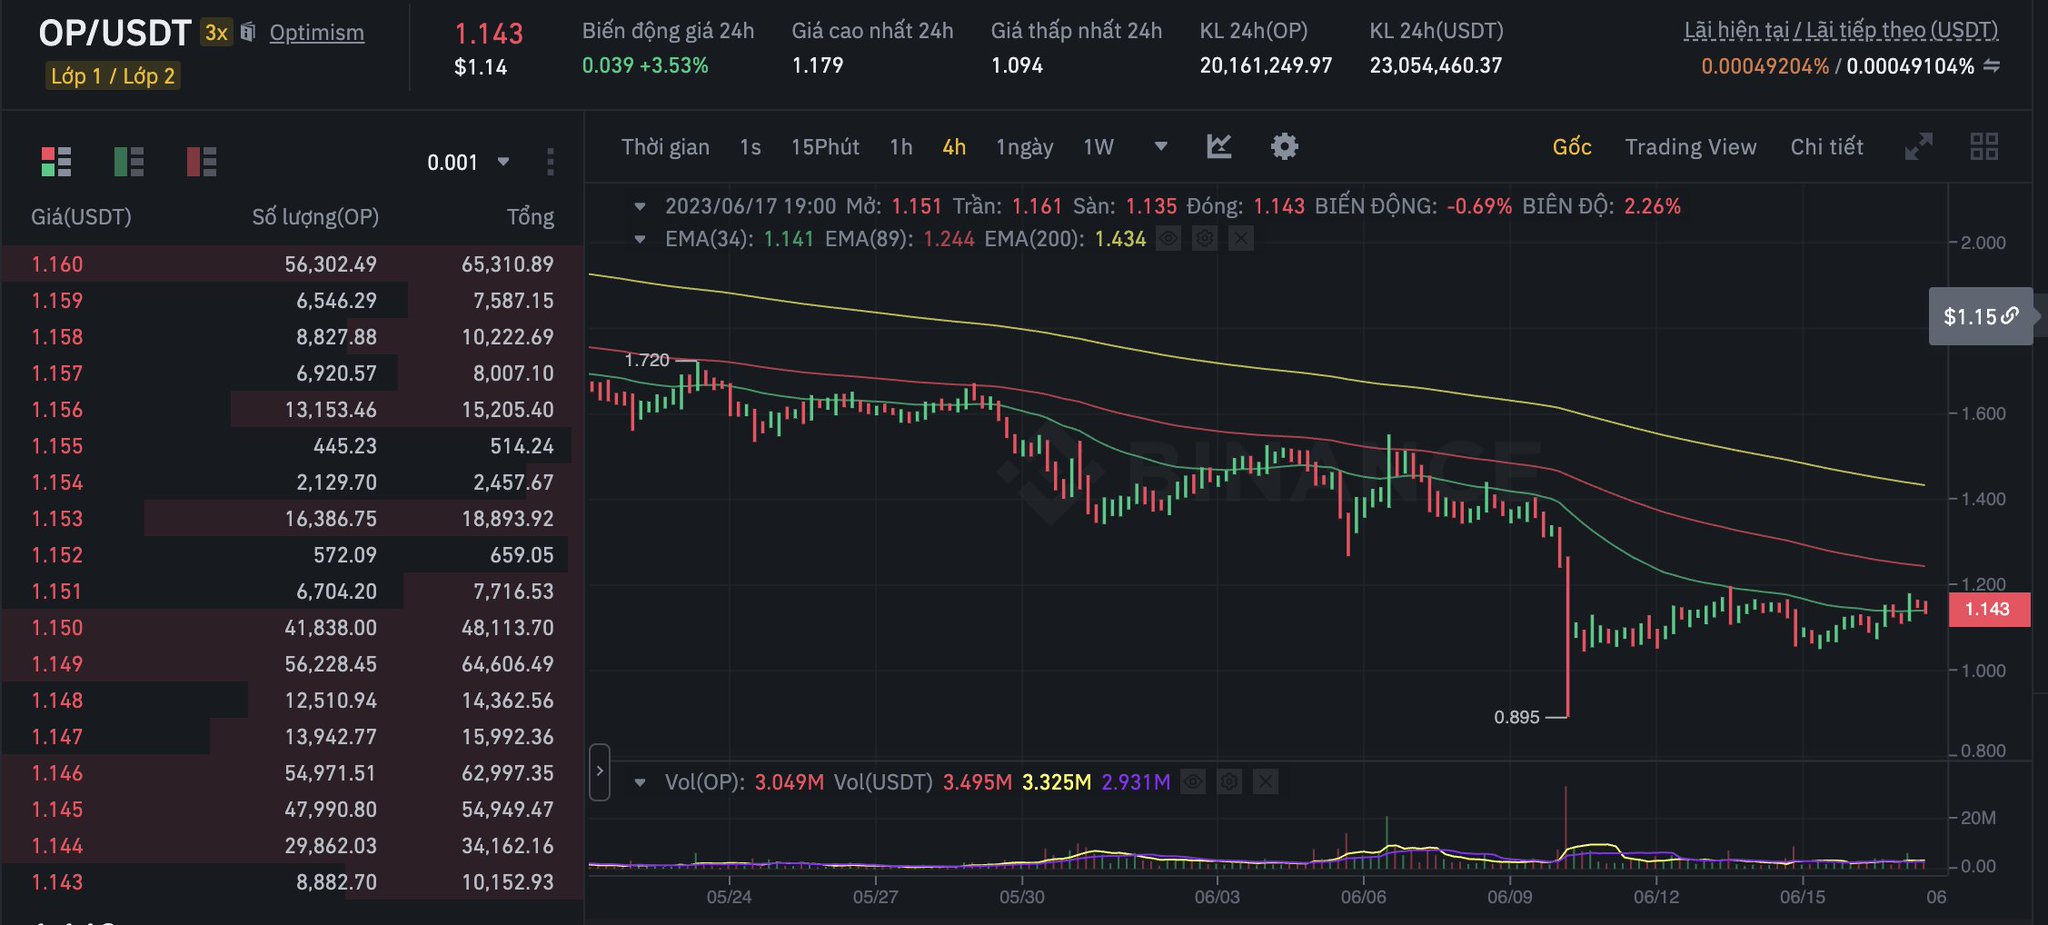Open price precision 0.001 dropdown

[x=468, y=162]
